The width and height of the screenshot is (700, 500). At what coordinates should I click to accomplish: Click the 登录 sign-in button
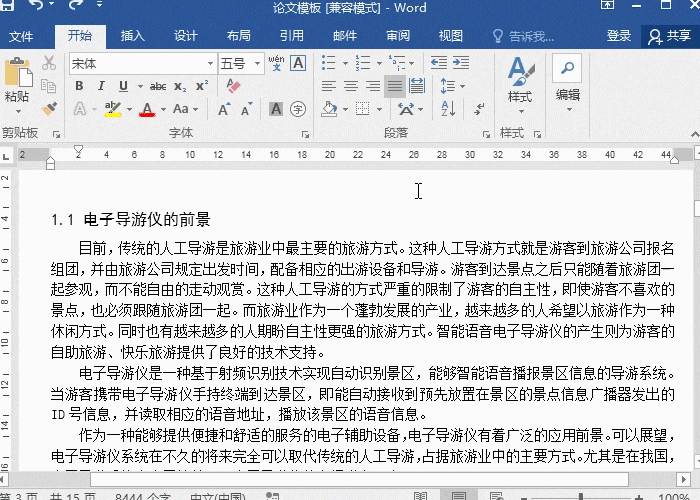[619, 36]
